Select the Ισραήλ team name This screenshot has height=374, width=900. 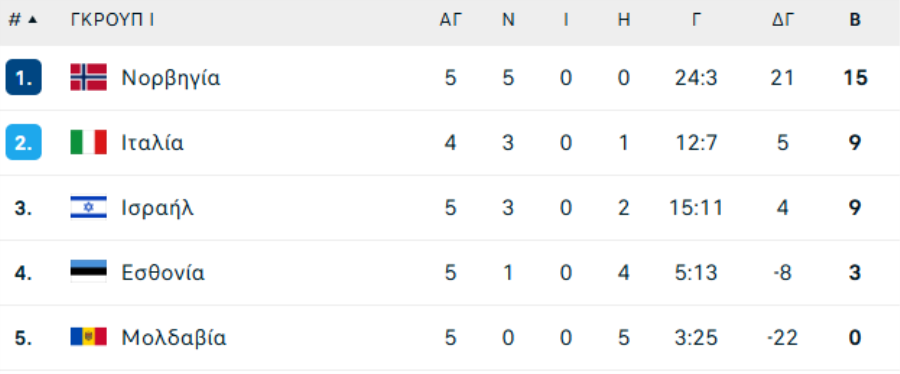pyautogui.click(x=157, y=208)
